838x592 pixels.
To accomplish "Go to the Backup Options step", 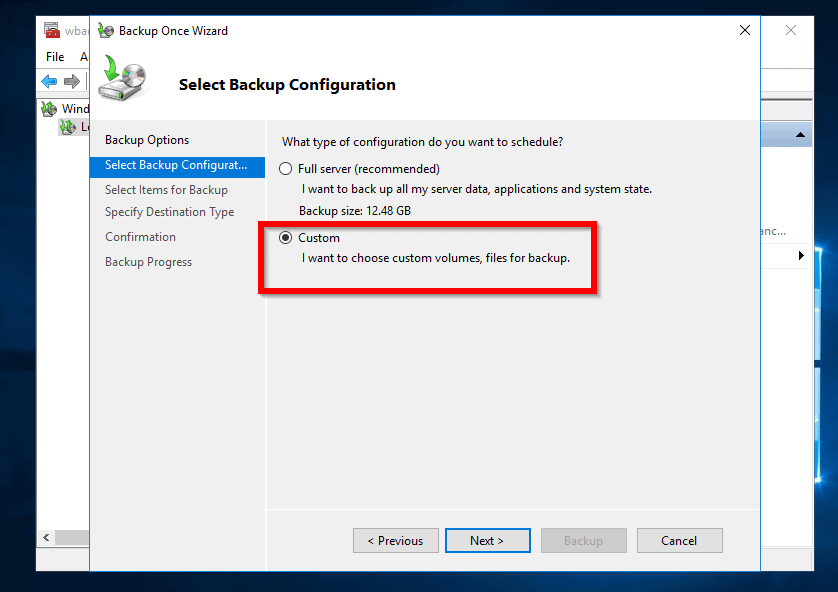I will (x=147, y=140).
